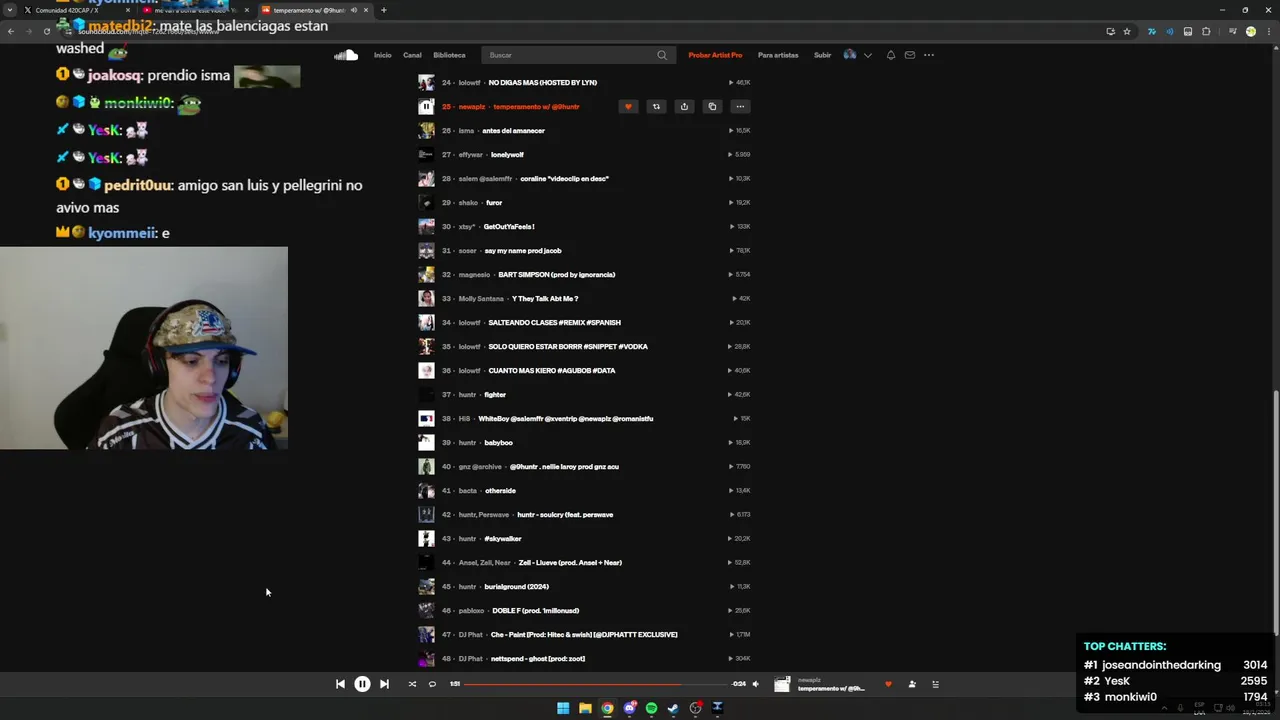The width and height of the screenshot is (1280, 720).
Task: Open Probar Artist Pro link
Action: pyautogui.click(x=715, y=55)
